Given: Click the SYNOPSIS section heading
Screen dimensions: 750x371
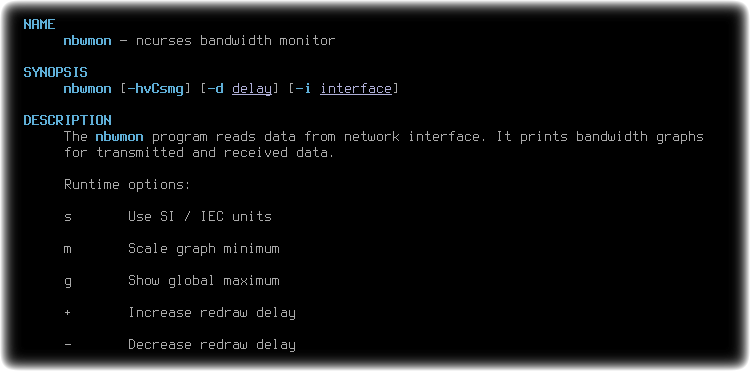Looking at the screenshot, I should 55,72.
